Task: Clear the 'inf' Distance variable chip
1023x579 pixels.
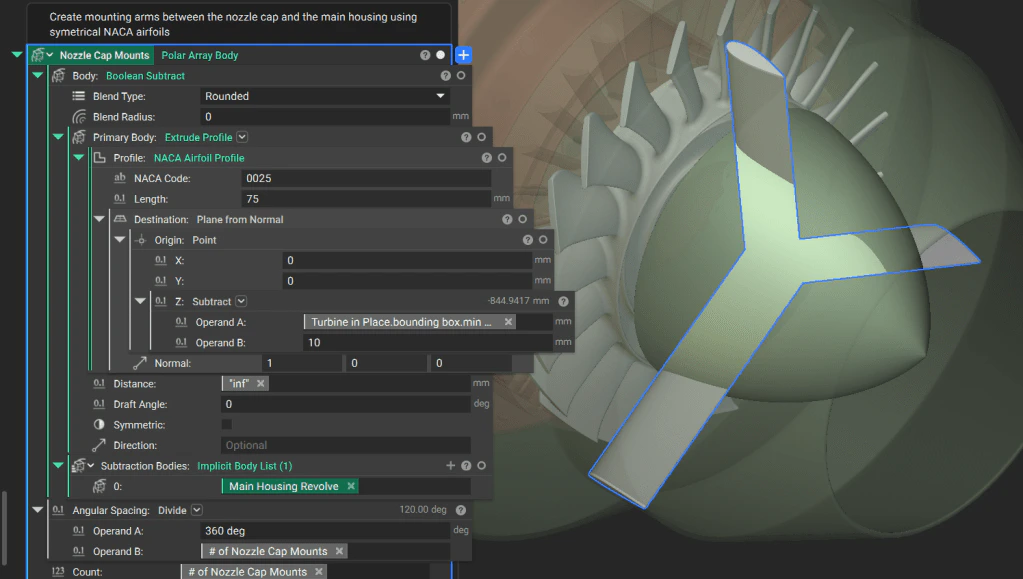Action: (x=260, y=383)
